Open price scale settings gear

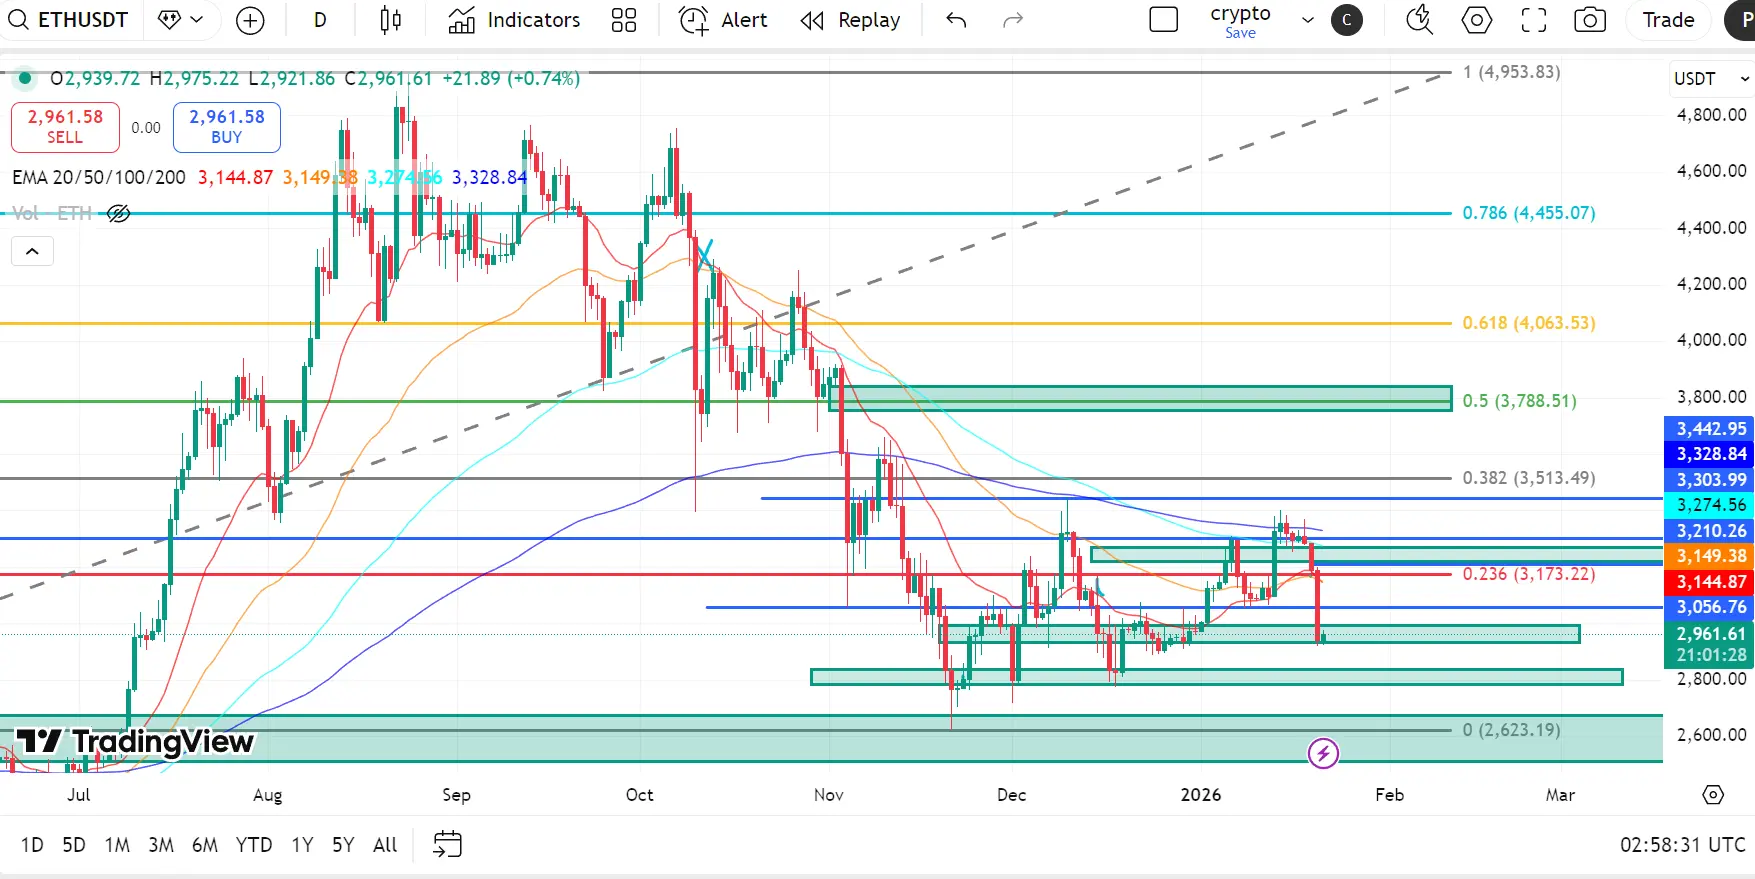tap(1713, 794)
